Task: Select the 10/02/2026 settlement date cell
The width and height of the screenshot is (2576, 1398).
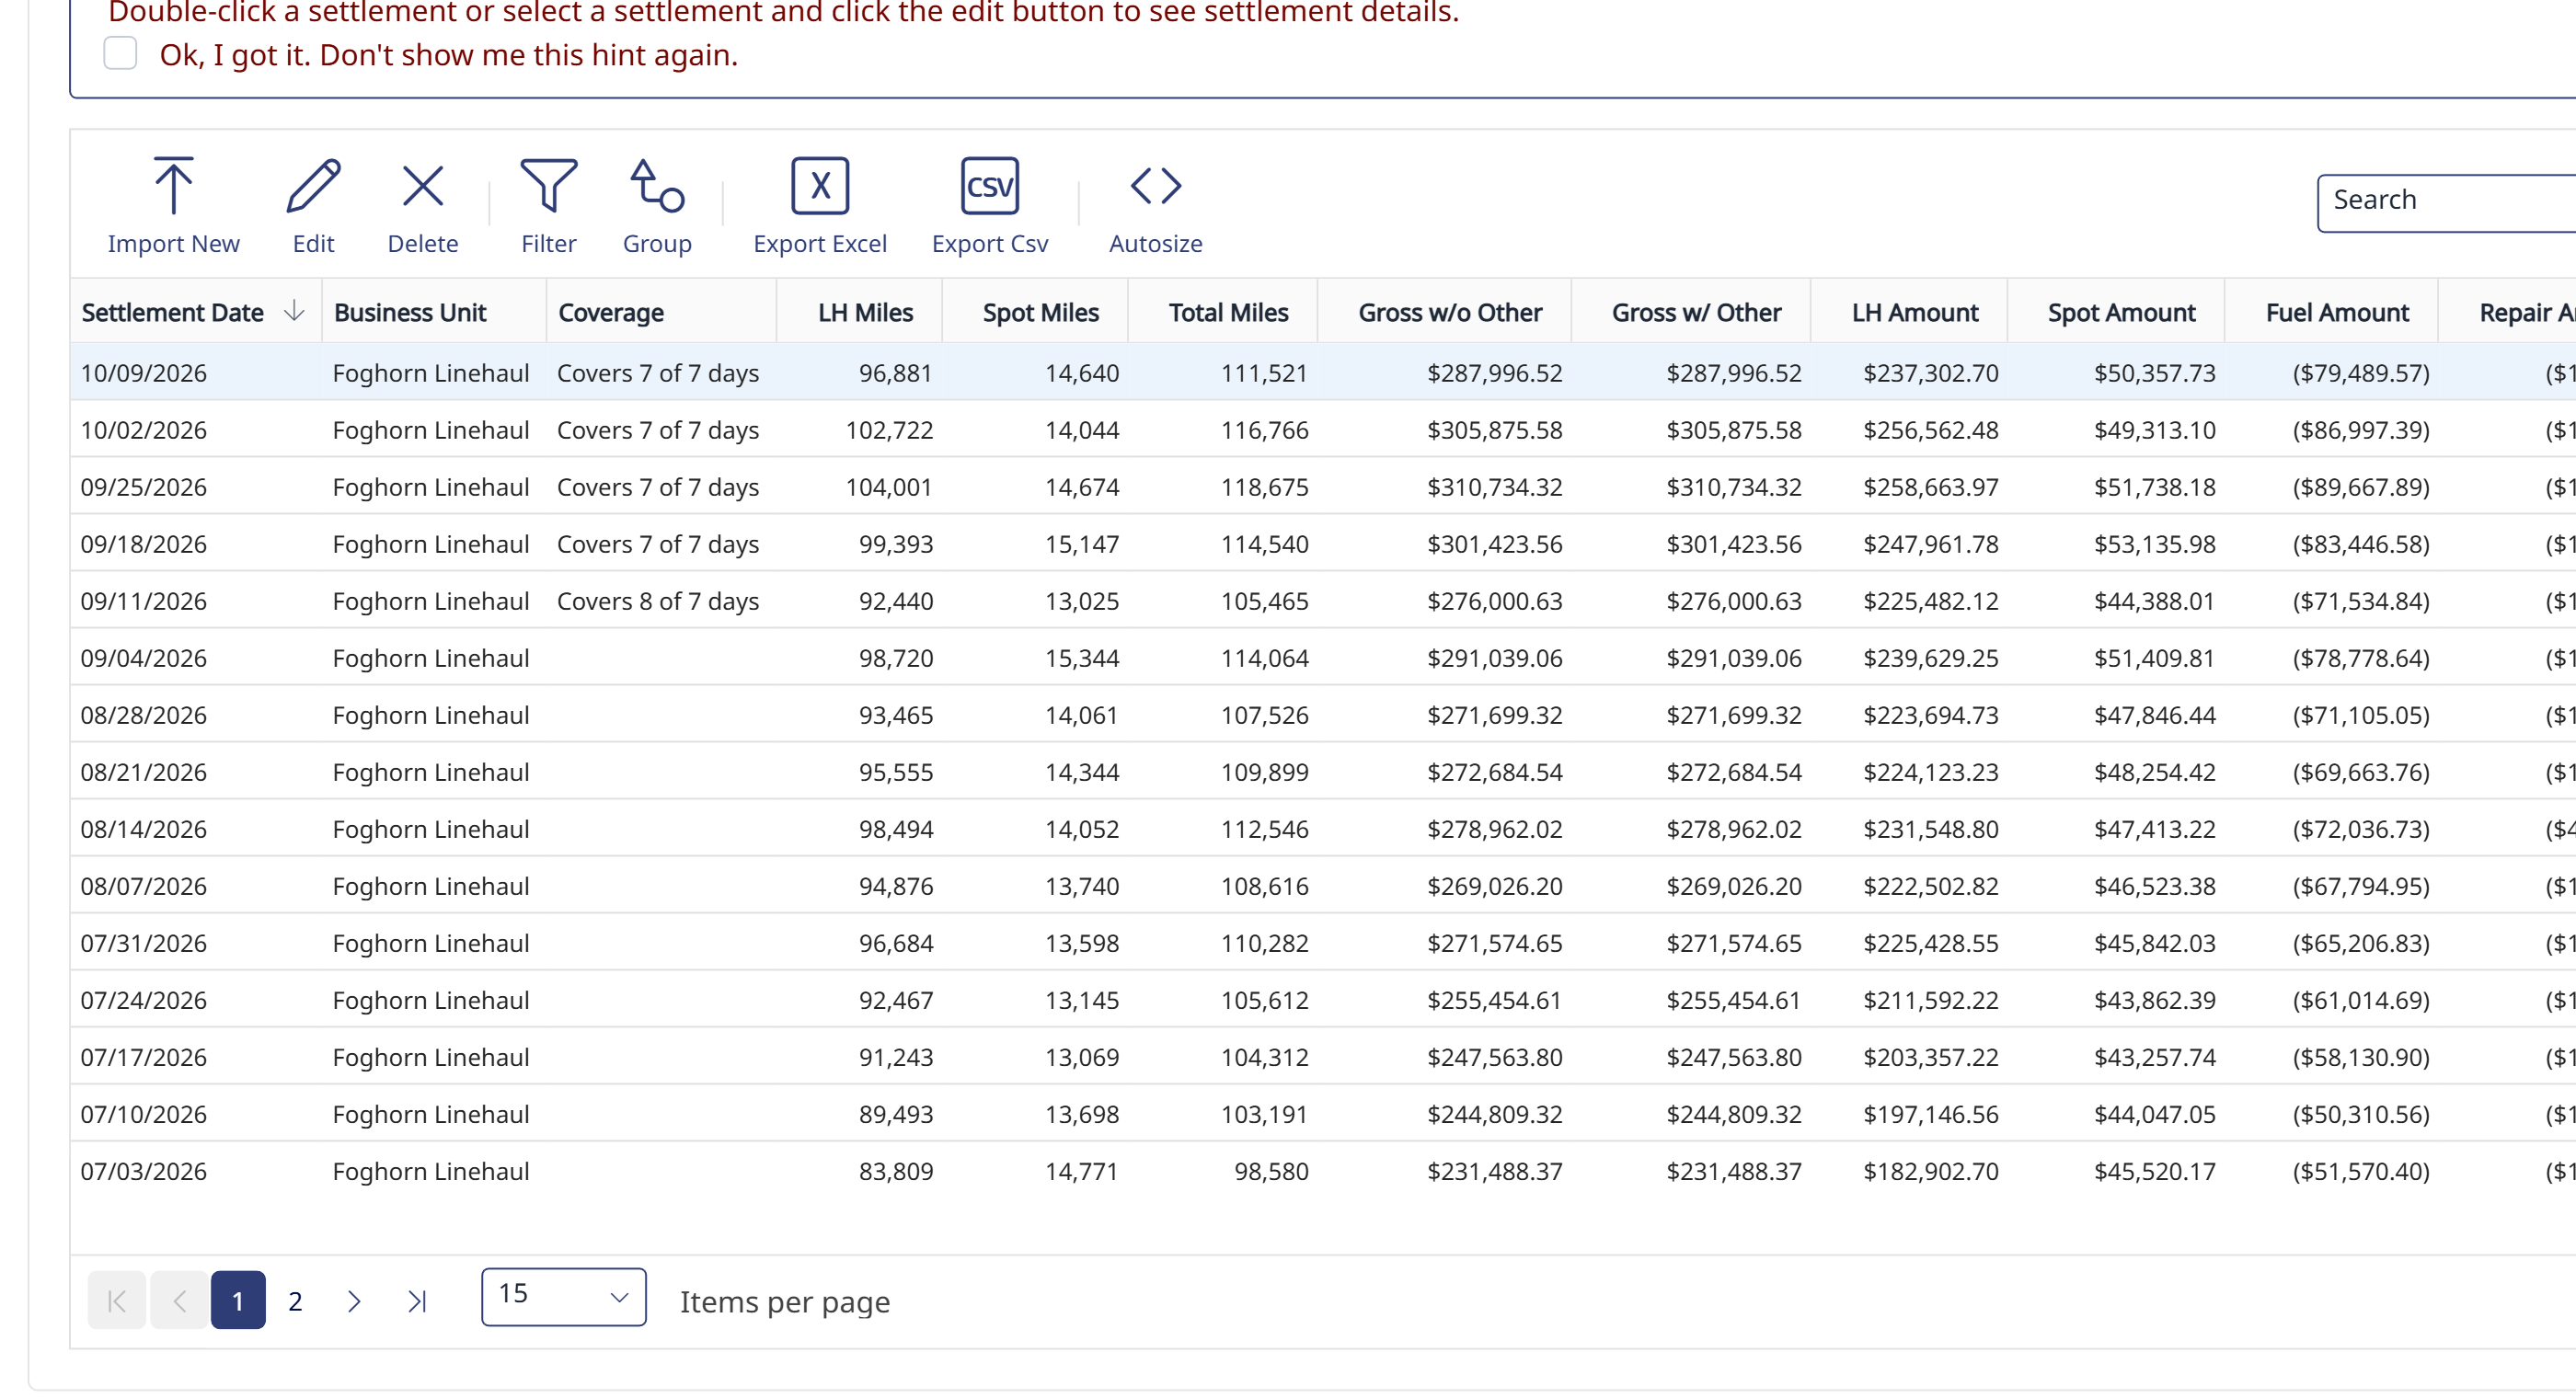Action: coord(143,430)
